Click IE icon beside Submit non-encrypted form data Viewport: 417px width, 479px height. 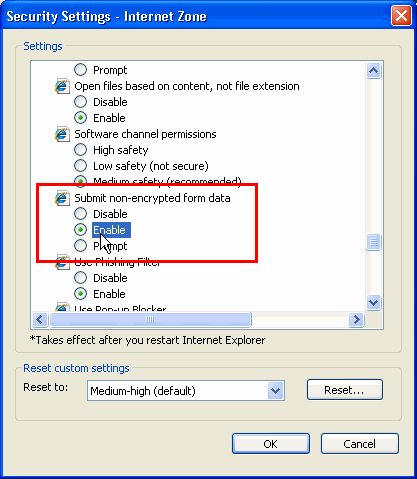point(62,198)
